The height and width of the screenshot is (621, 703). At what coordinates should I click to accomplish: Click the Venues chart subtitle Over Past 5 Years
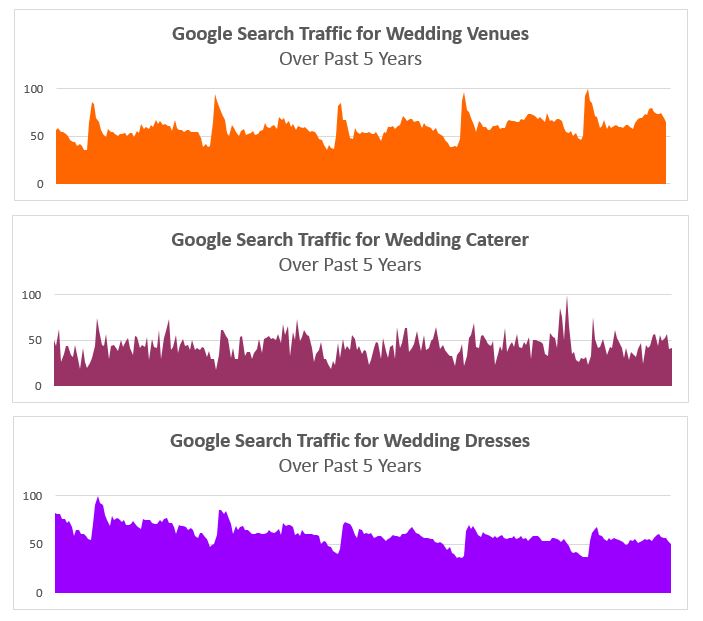point(350,59)
